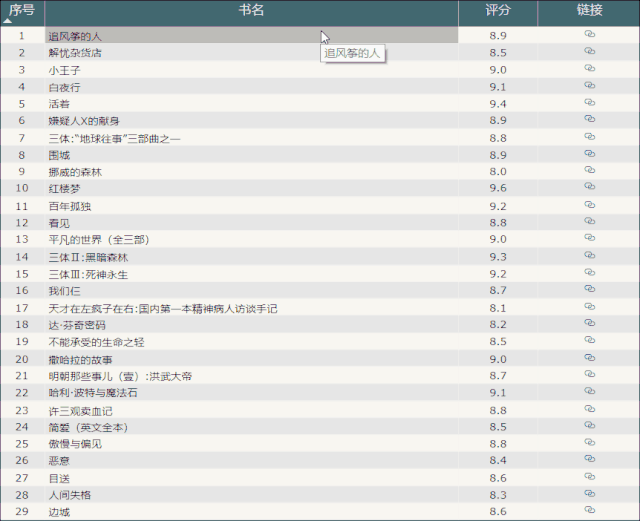Image resolution: width=640 pixels, height=521 pixels.
Task: Click the 8.0 rating for 挪威的森林
Action: [x=498, y=171]
